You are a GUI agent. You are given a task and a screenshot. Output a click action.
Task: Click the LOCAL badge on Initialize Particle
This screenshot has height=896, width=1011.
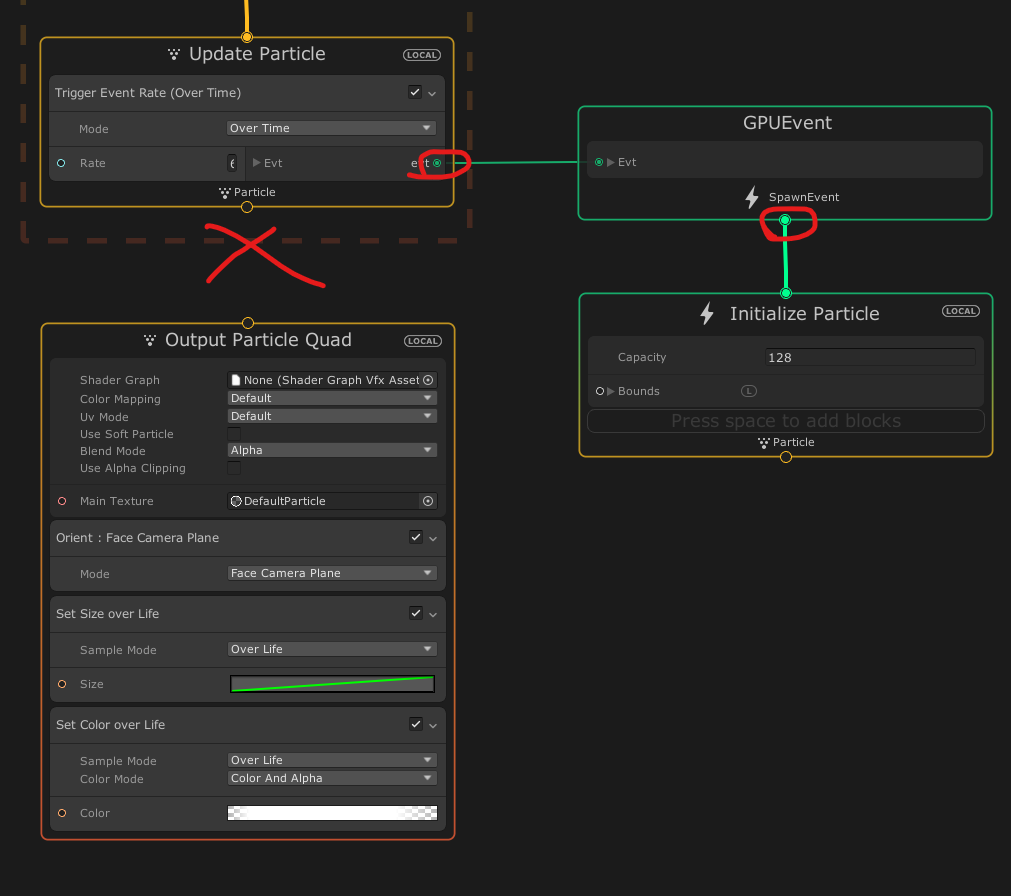(960, 311)
